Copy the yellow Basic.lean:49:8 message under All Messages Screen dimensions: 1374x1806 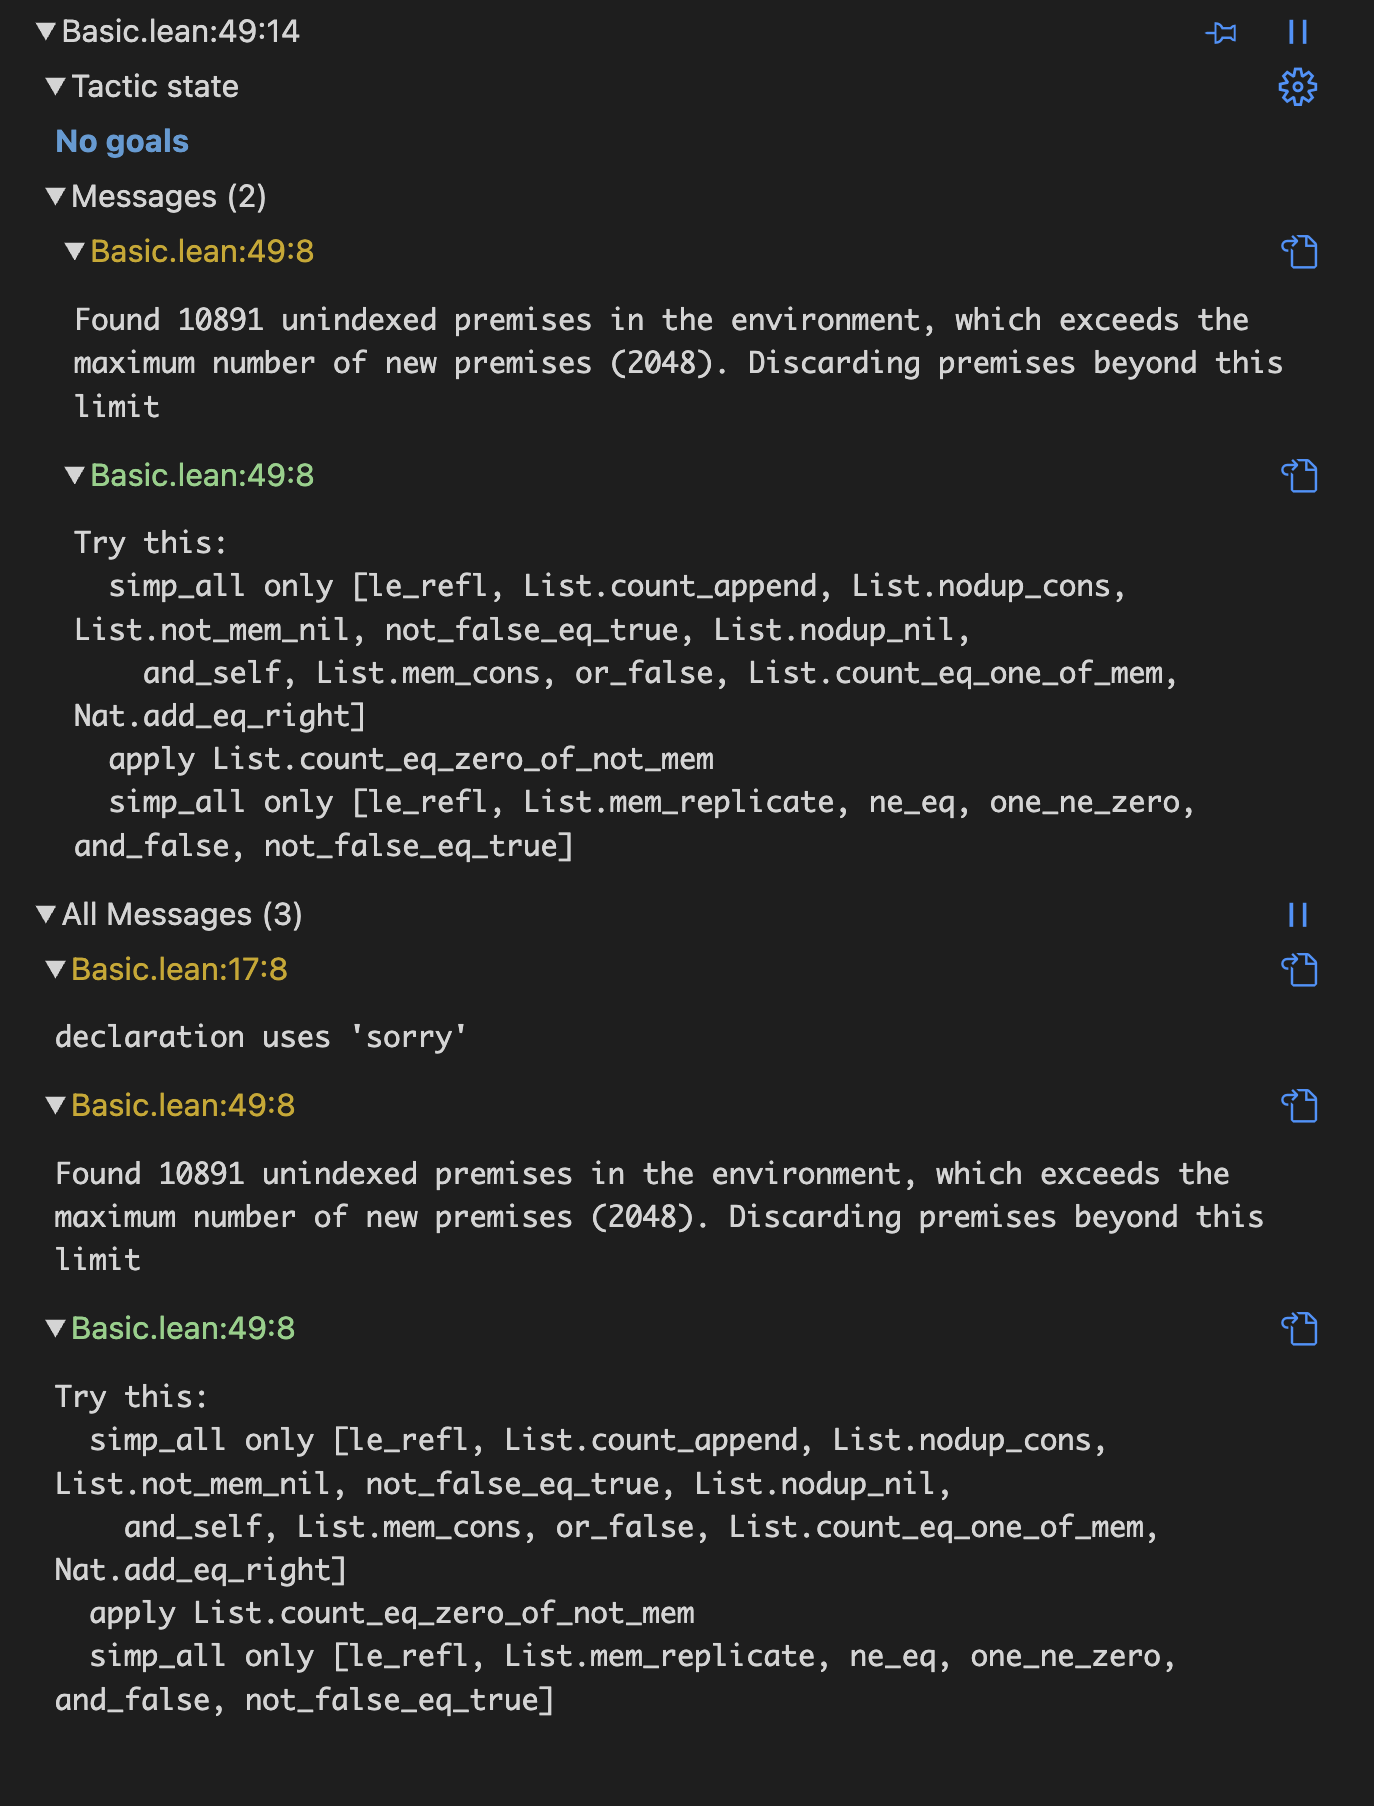1299,1106
